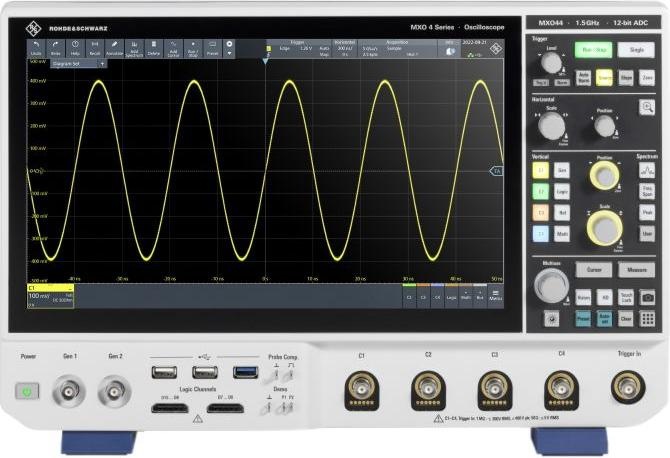Open the Trigger settings box on screen
Image resolution: width=670 pixels, height=458 pixels.
pos(299,49)
